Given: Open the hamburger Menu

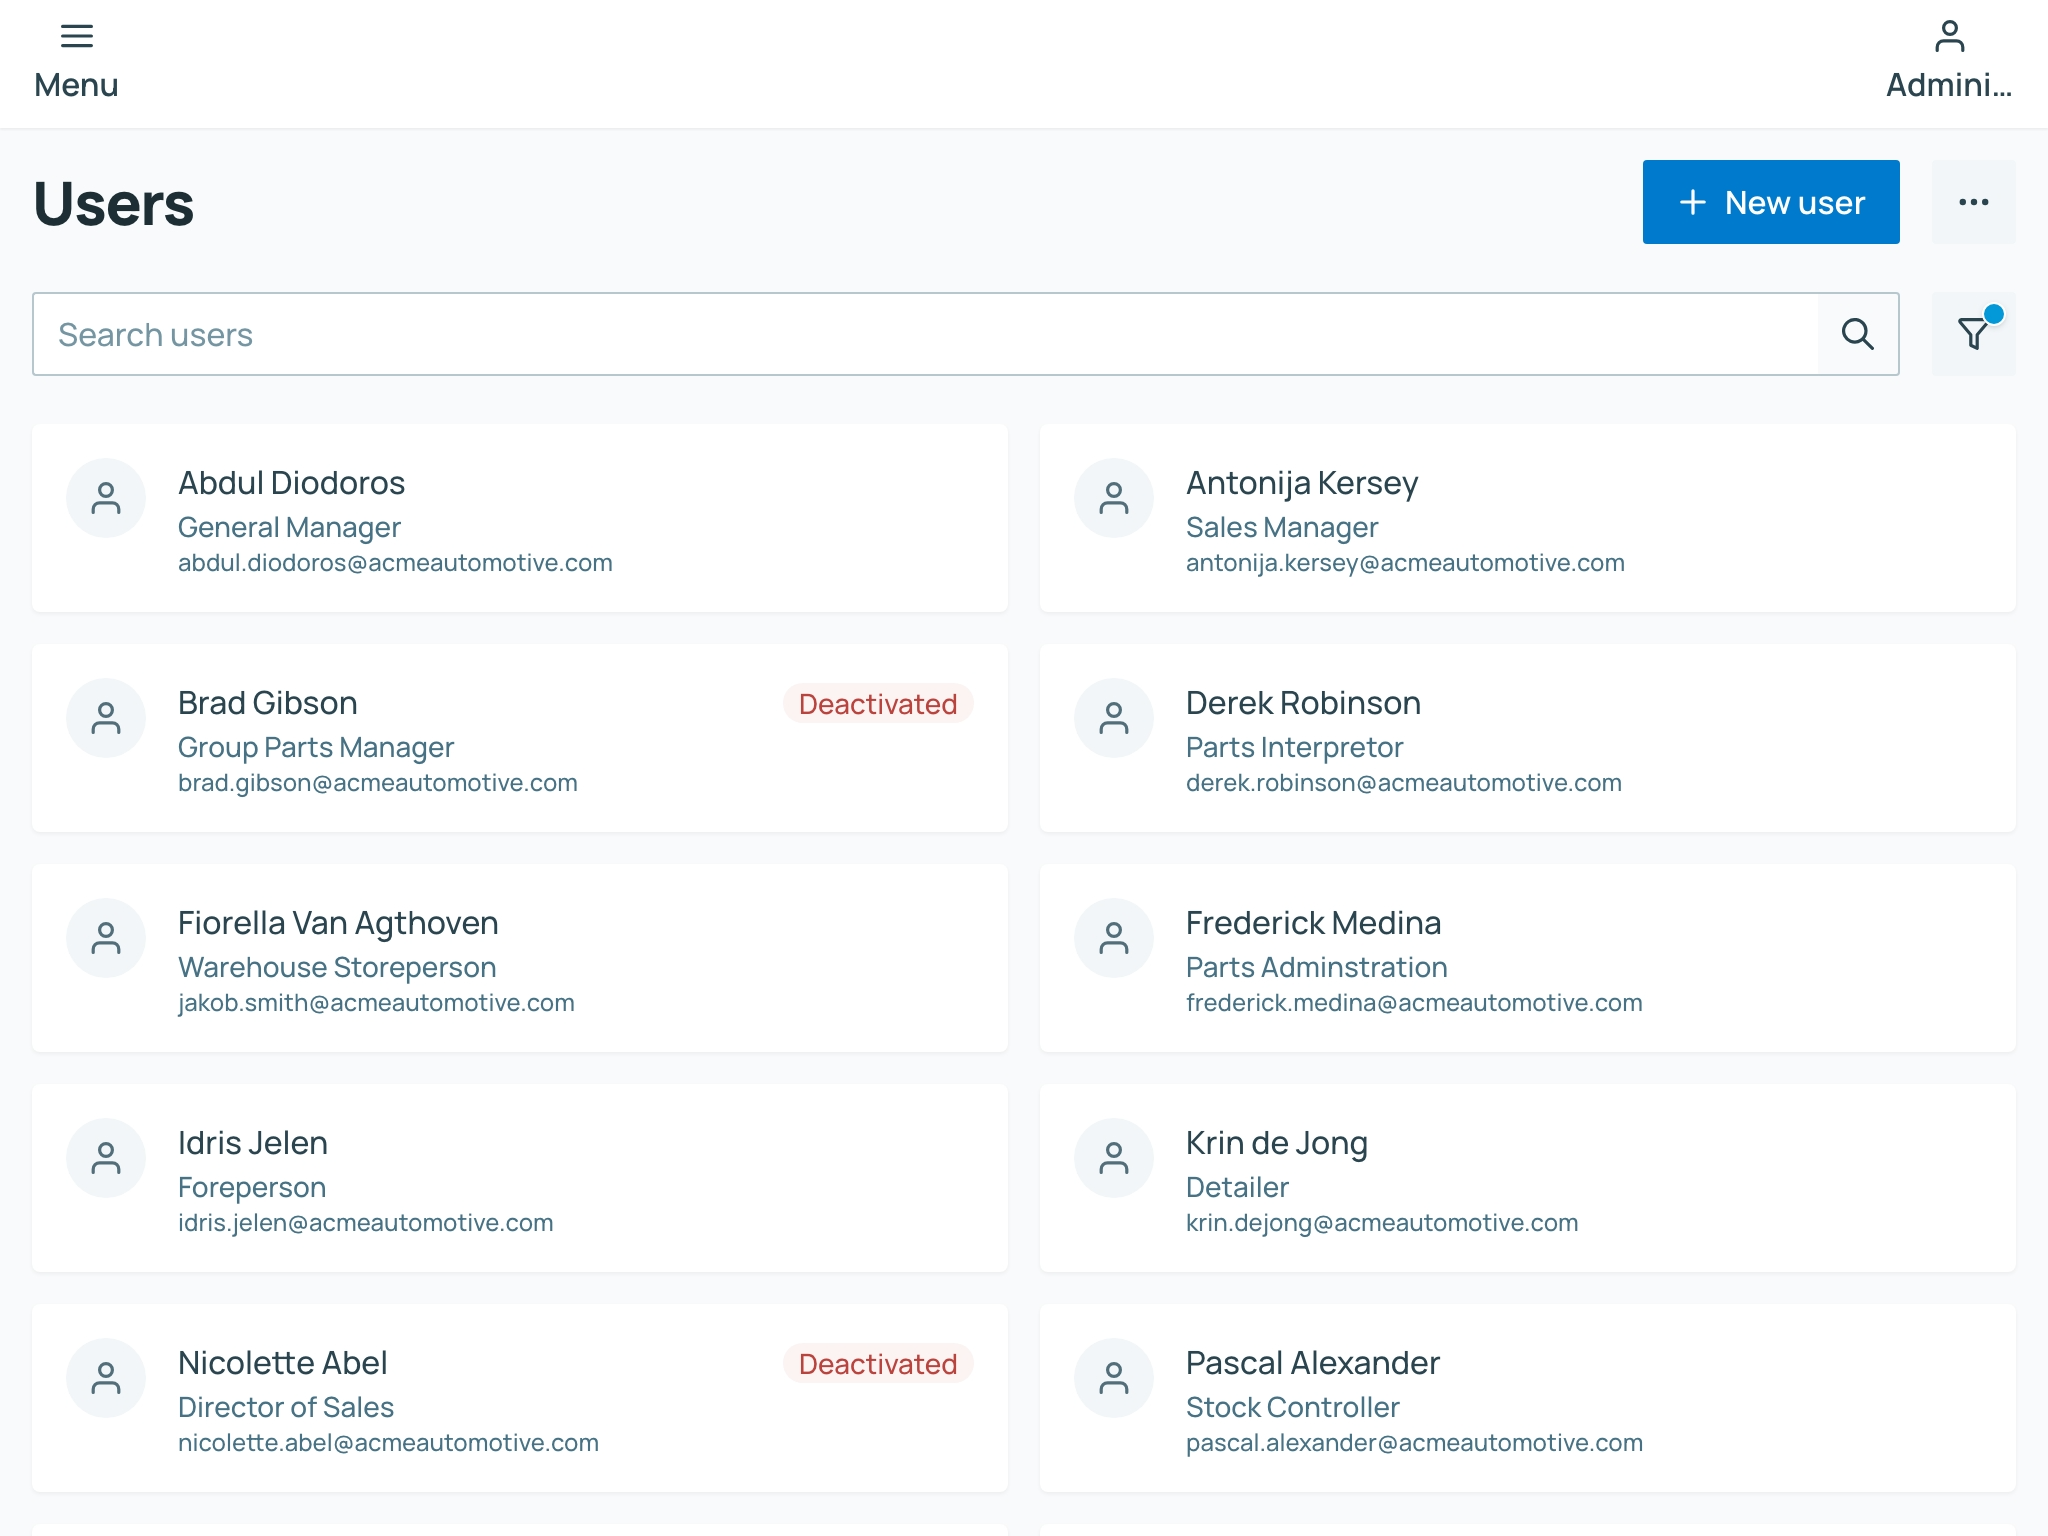Looking at the screenshot, I should click(x=76, y=62).
